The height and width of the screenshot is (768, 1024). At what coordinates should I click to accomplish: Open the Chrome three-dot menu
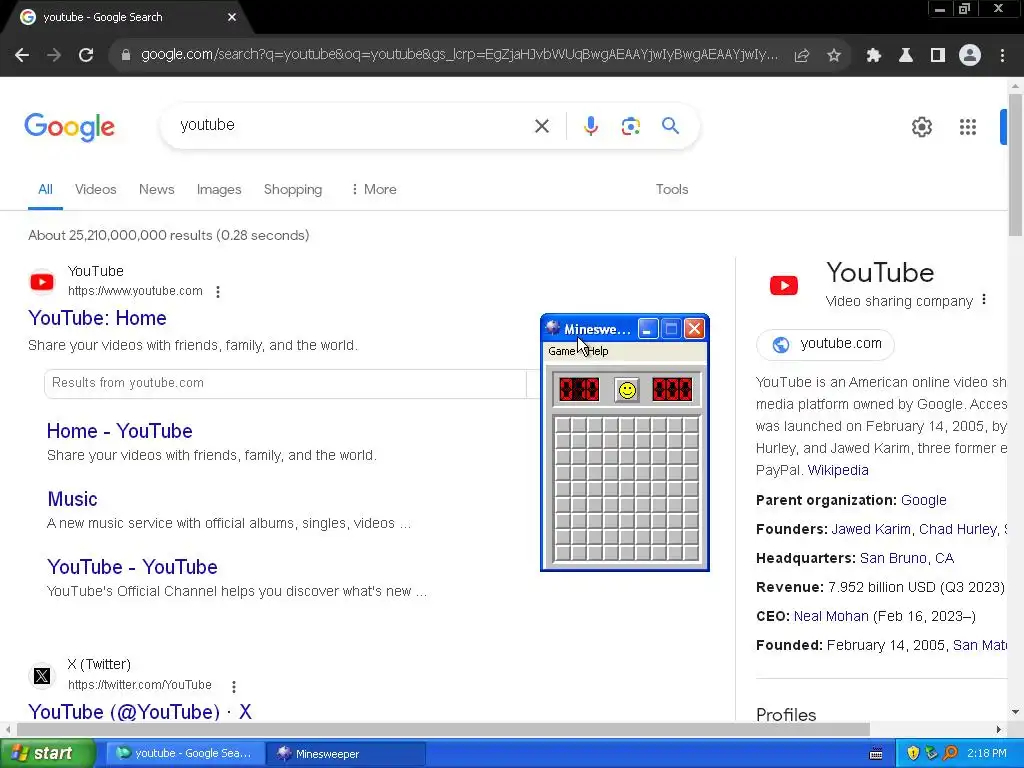[1002, 56]
